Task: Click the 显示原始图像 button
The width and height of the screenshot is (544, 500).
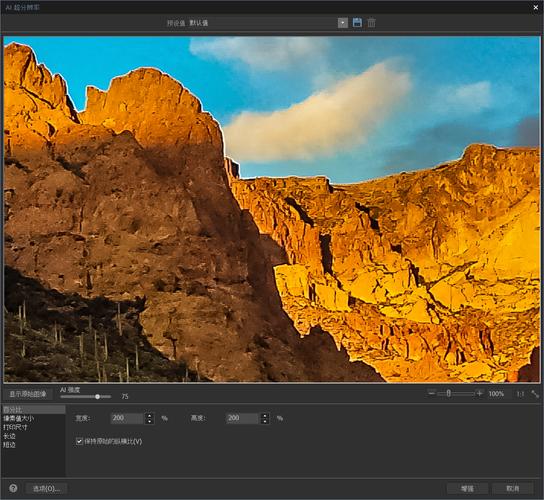Action: coord(28,394)
